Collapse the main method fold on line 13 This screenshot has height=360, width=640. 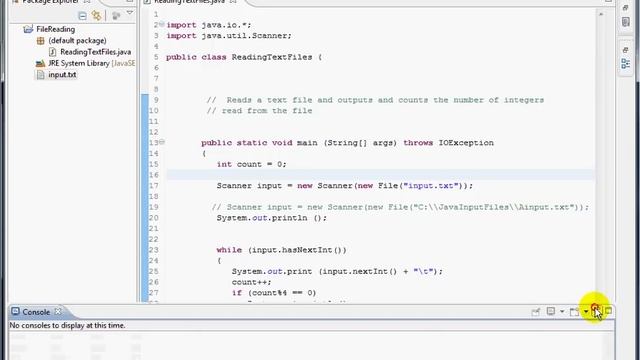tap(162, 142)
